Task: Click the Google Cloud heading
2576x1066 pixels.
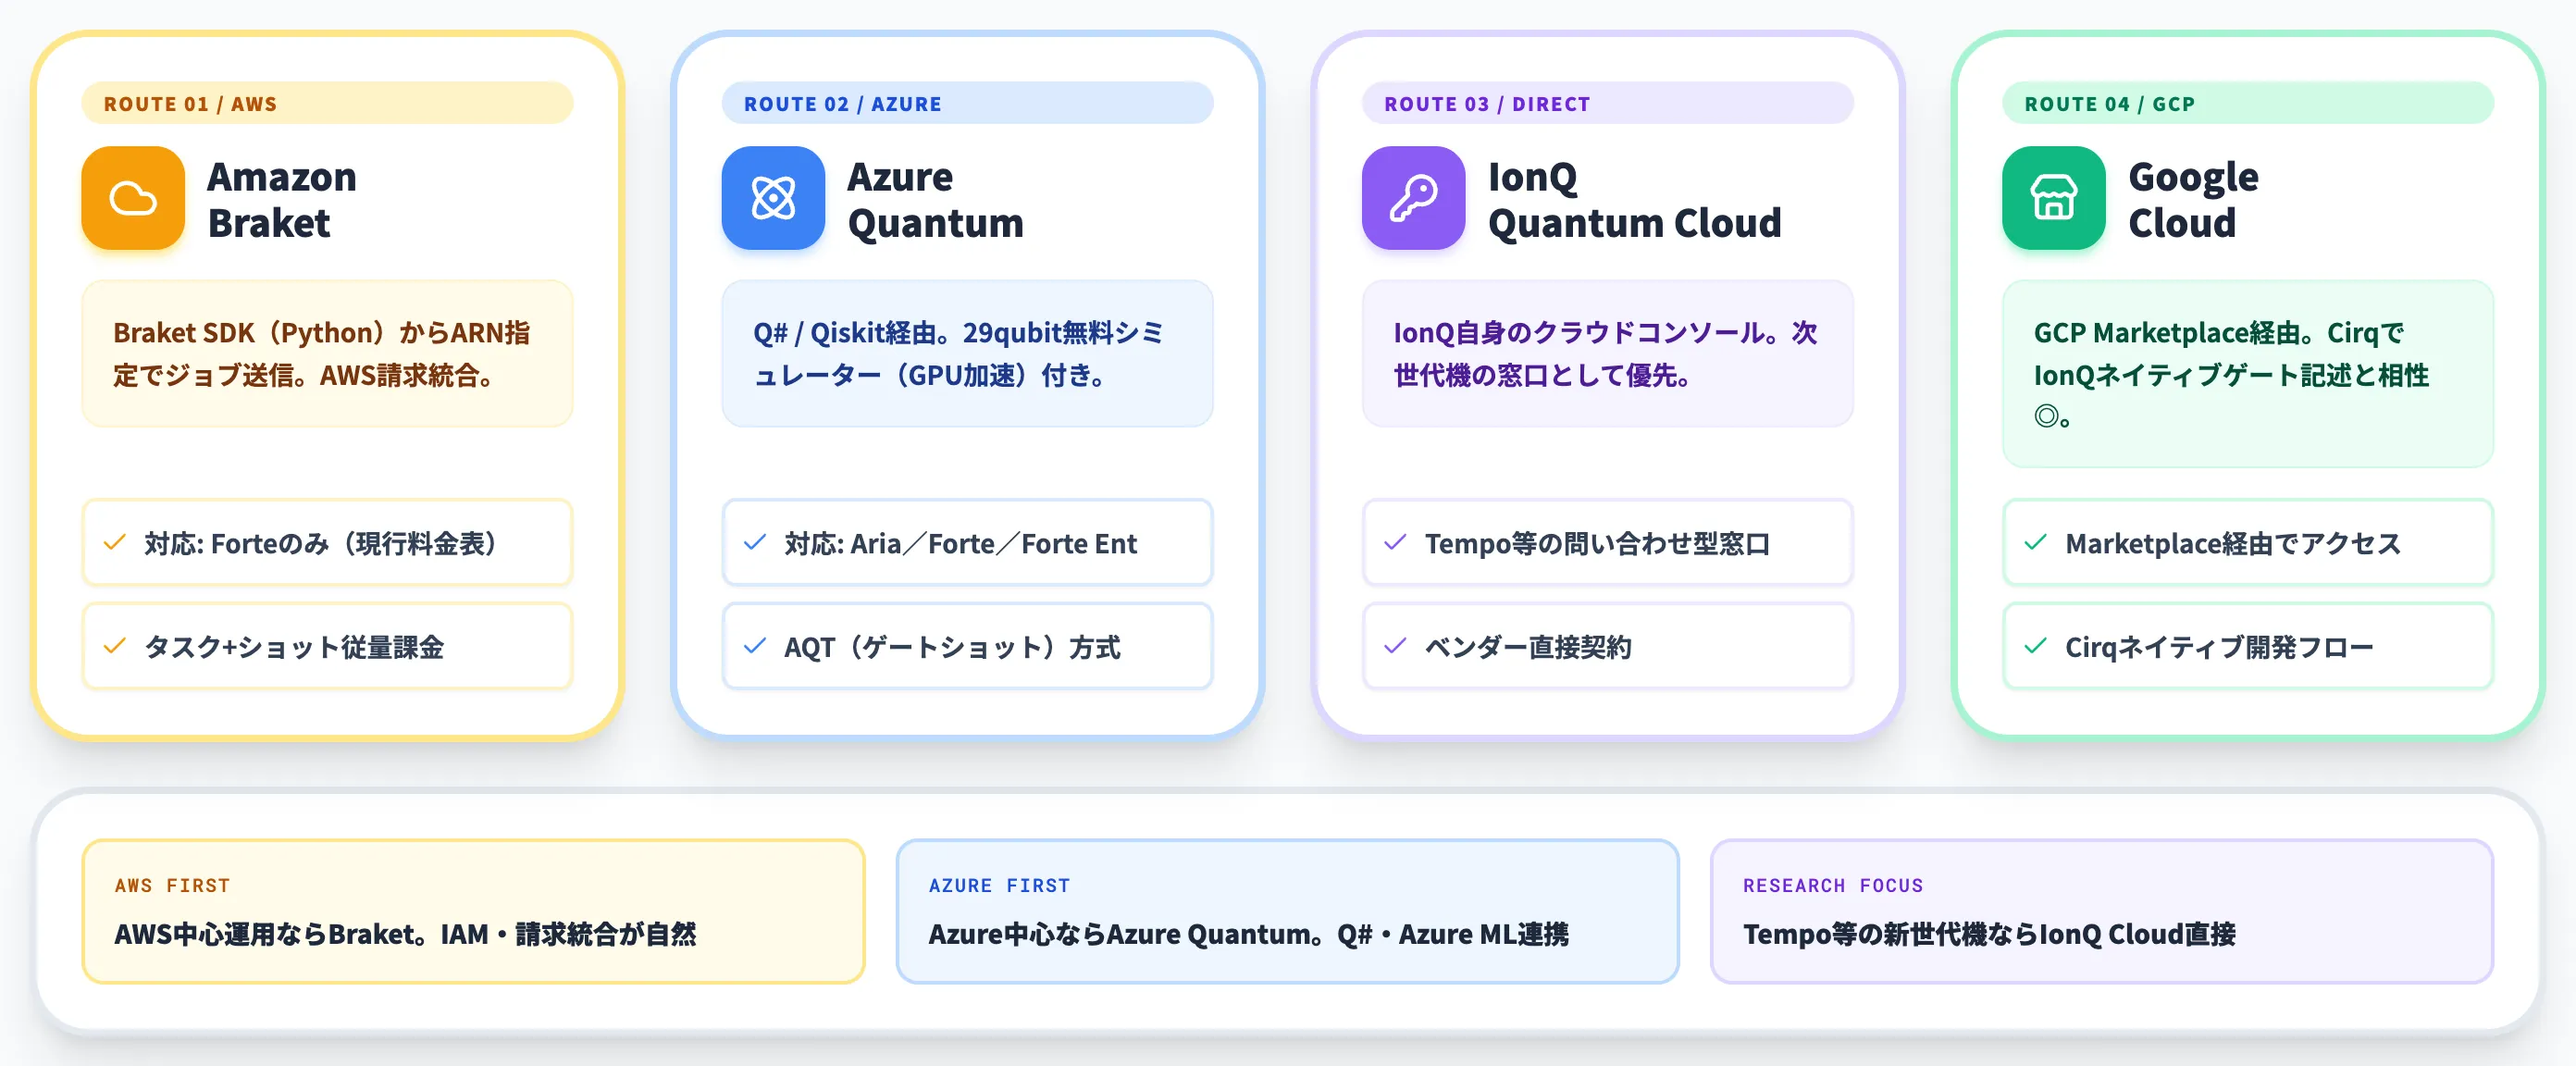Action: (x=2193, y=199)
